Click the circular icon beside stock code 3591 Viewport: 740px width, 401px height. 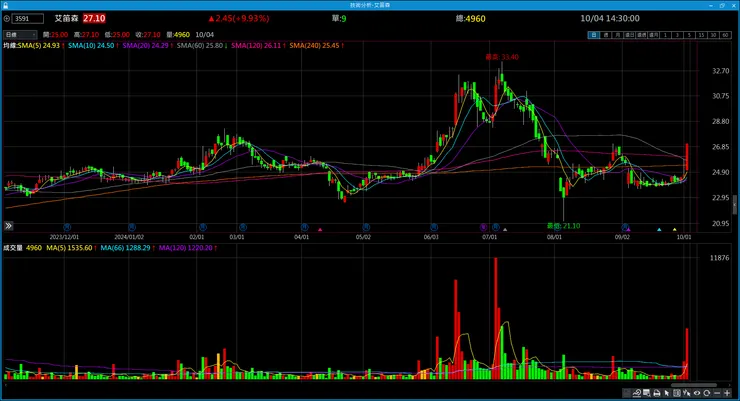7,18
